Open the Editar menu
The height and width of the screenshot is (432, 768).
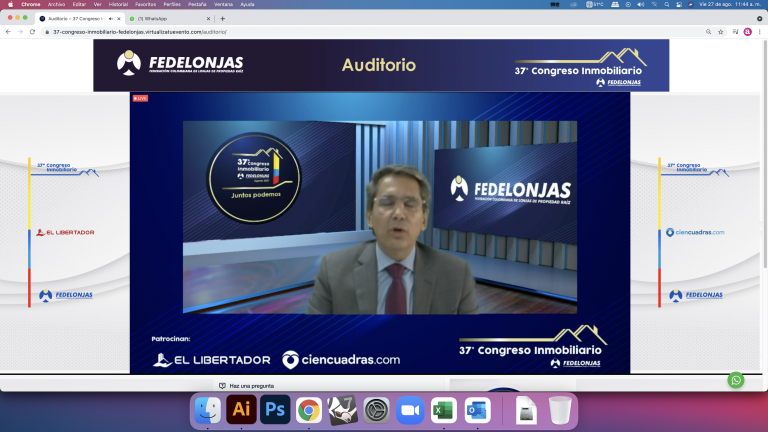(x=79, y=4)
